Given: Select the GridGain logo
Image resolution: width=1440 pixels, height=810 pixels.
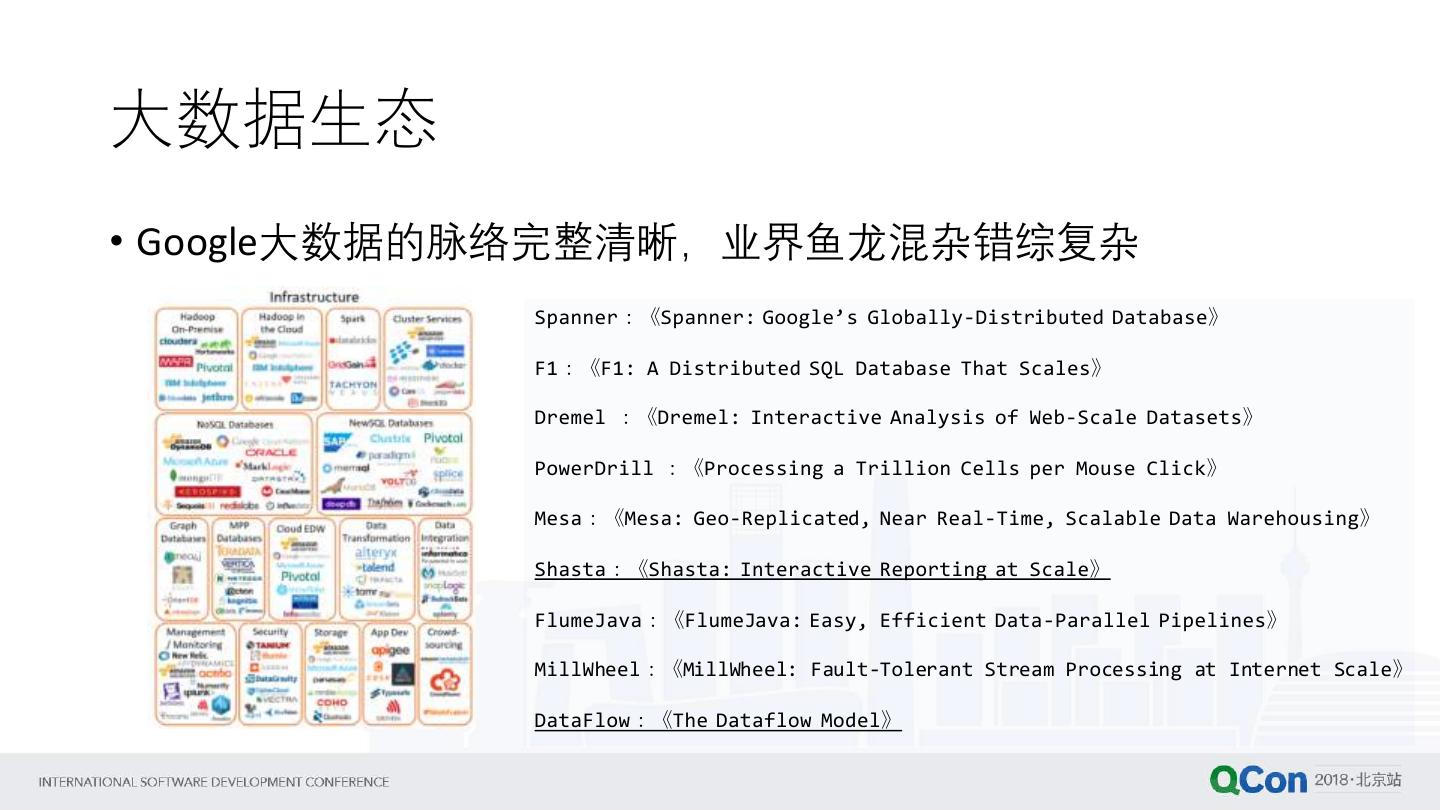Looking at the screenshot, I should point(352,364).
